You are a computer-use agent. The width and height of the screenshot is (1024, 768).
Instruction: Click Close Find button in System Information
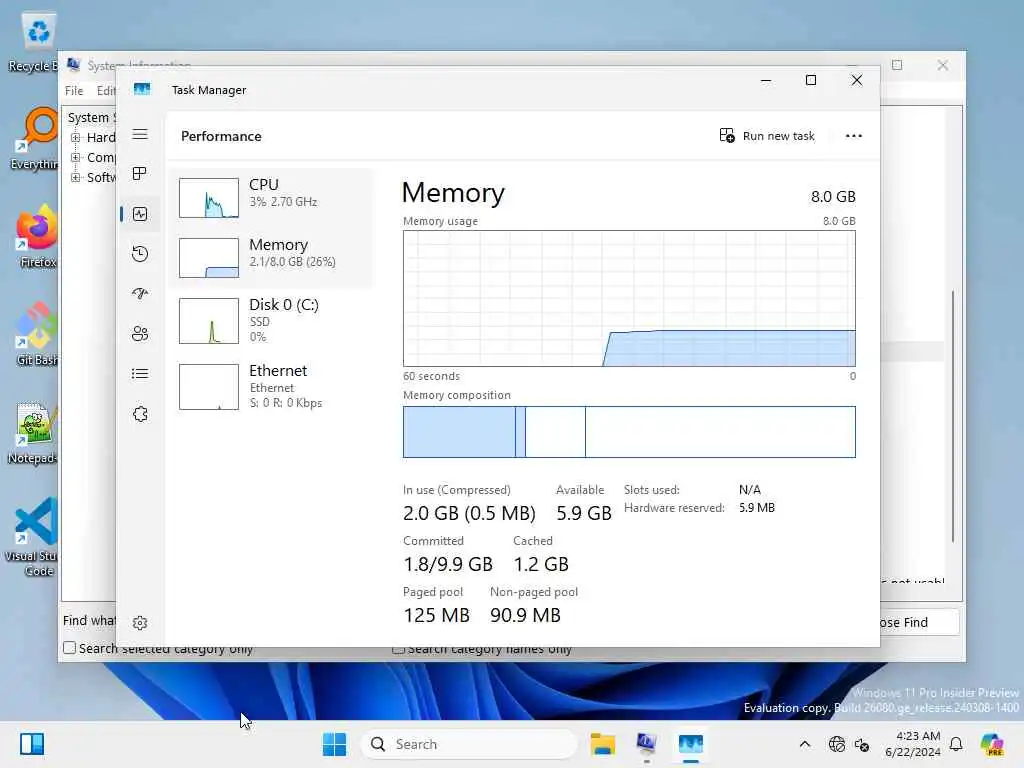[920, 622]
